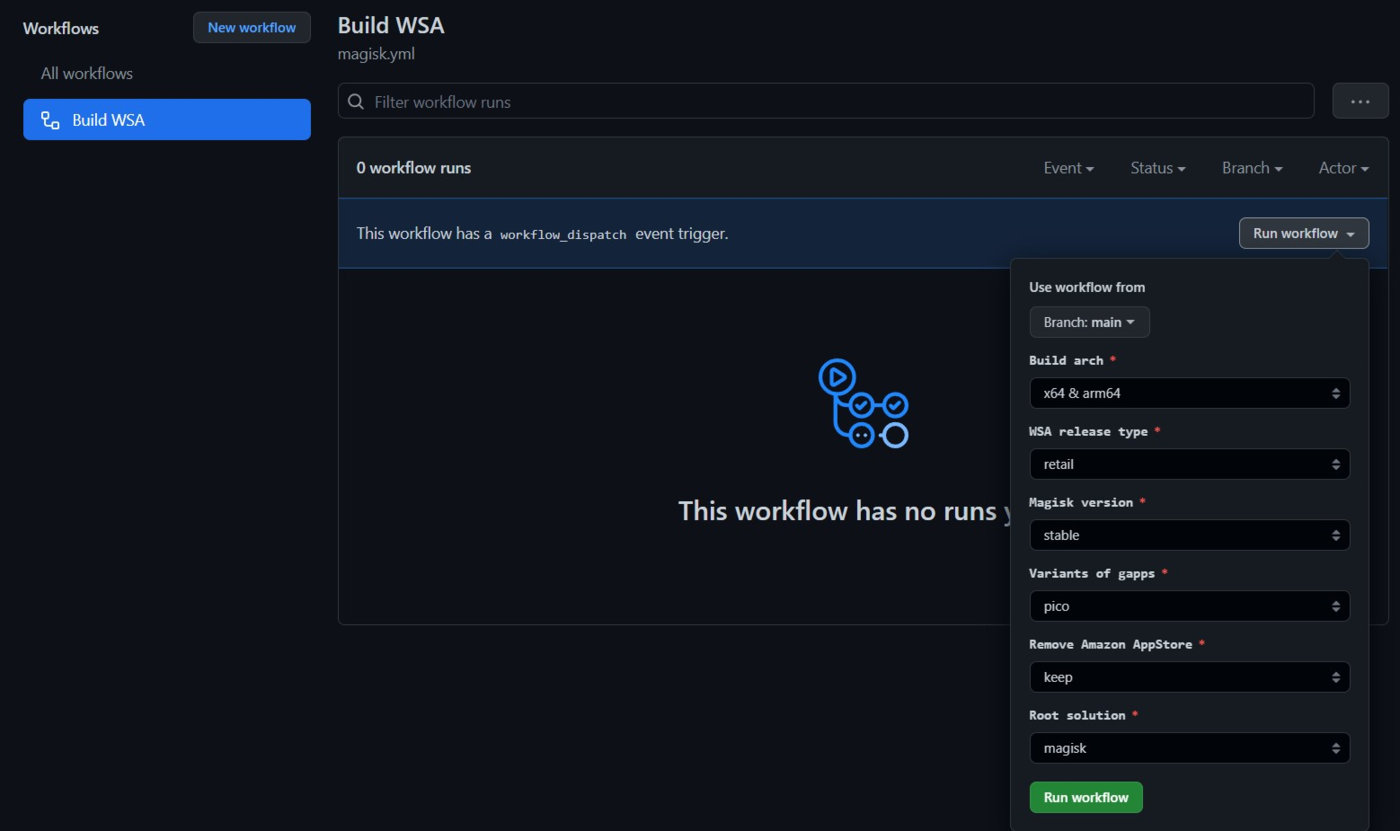Open the WSA release type dropdown
The width and height of the screenshot is (1400, 831).
[x=1190, y=464]
